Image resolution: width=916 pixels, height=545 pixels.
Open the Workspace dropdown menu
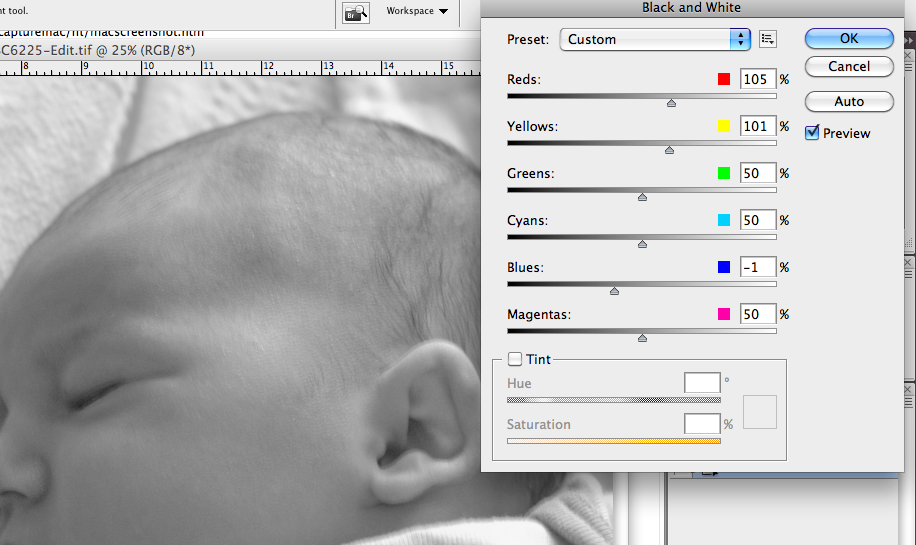click(x=417, y=11)
